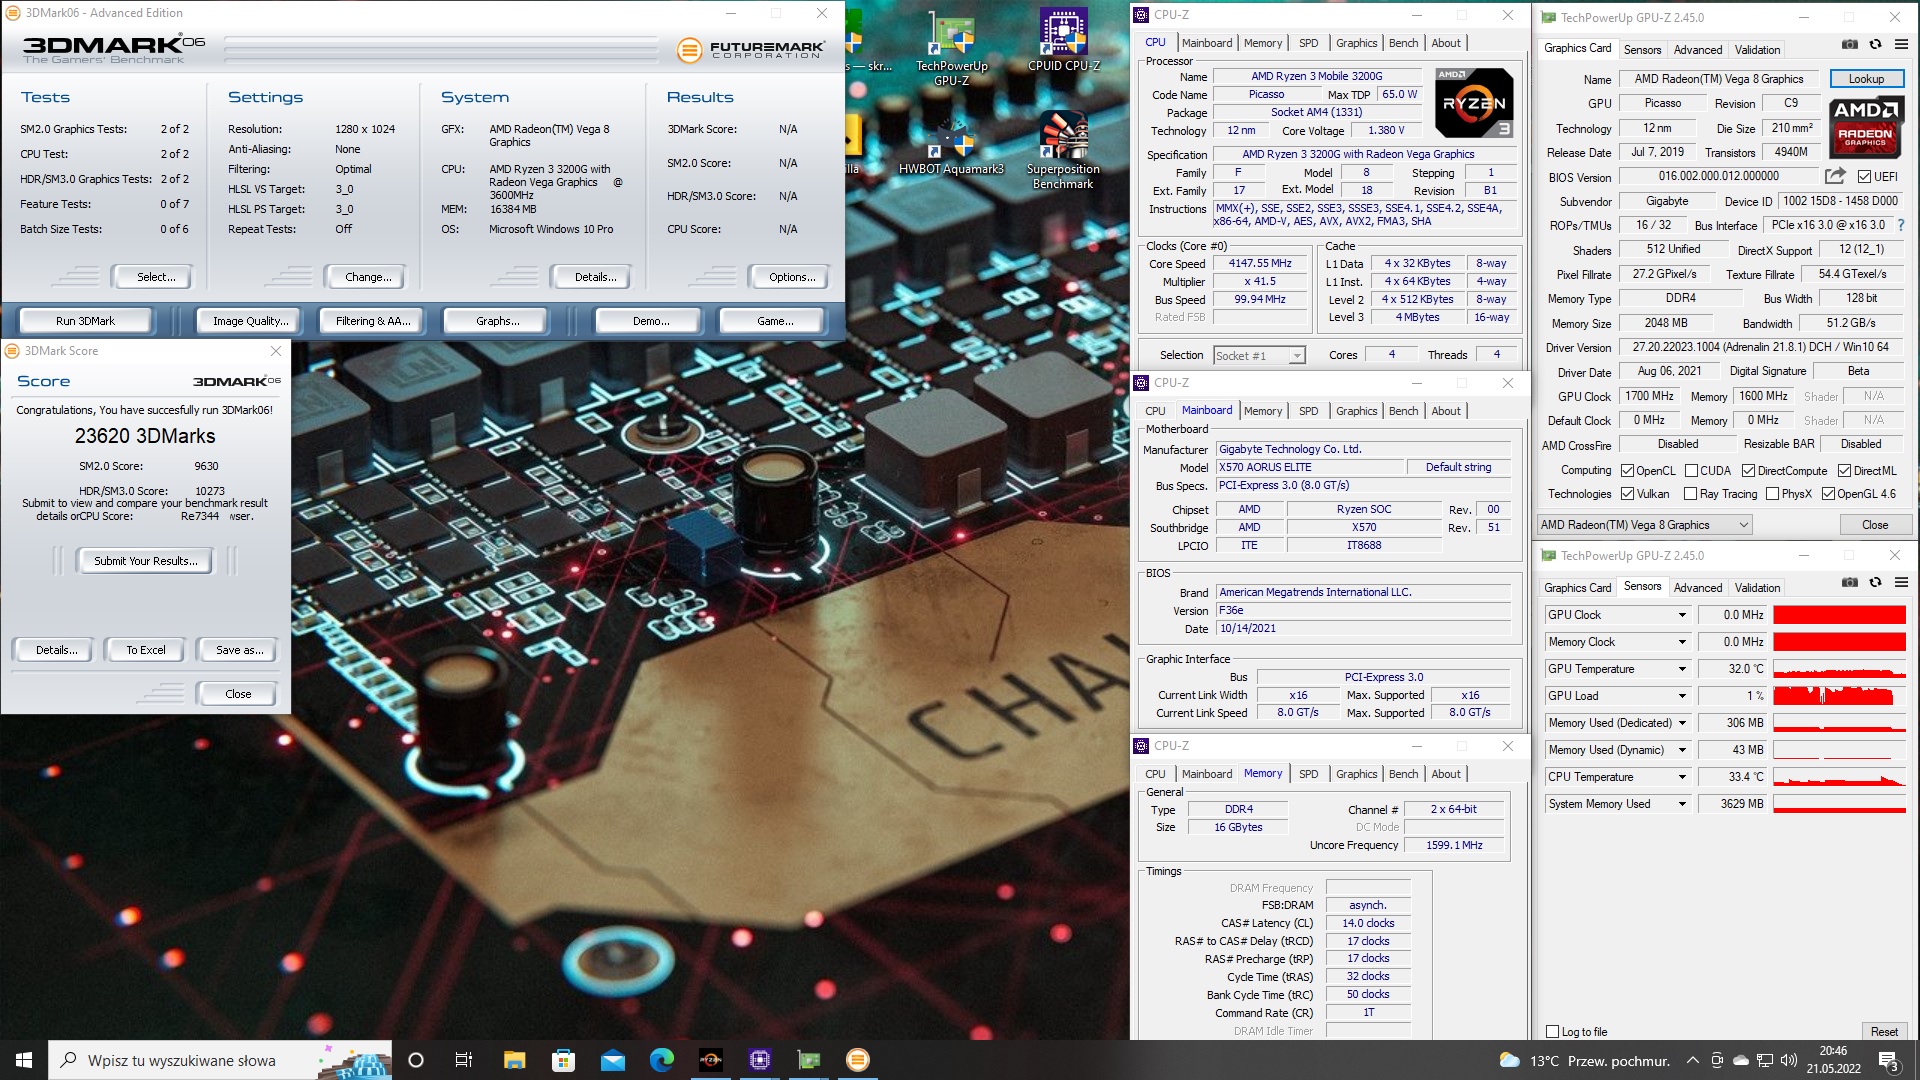The image size is (1920, 1080).
Task: Click Lookup button in GPU-Z
Action: 1866,79
